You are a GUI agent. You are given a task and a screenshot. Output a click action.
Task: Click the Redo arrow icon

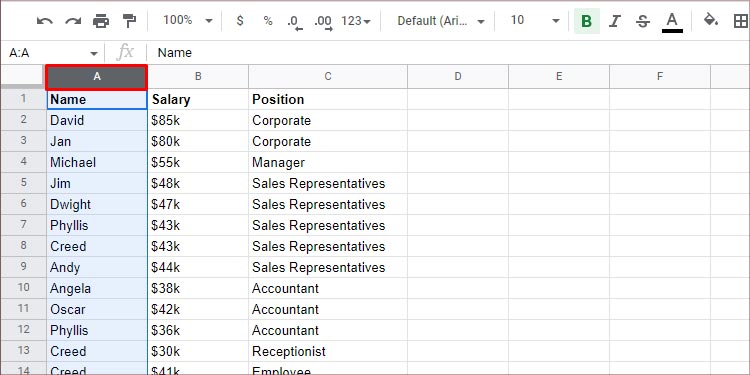73,21
